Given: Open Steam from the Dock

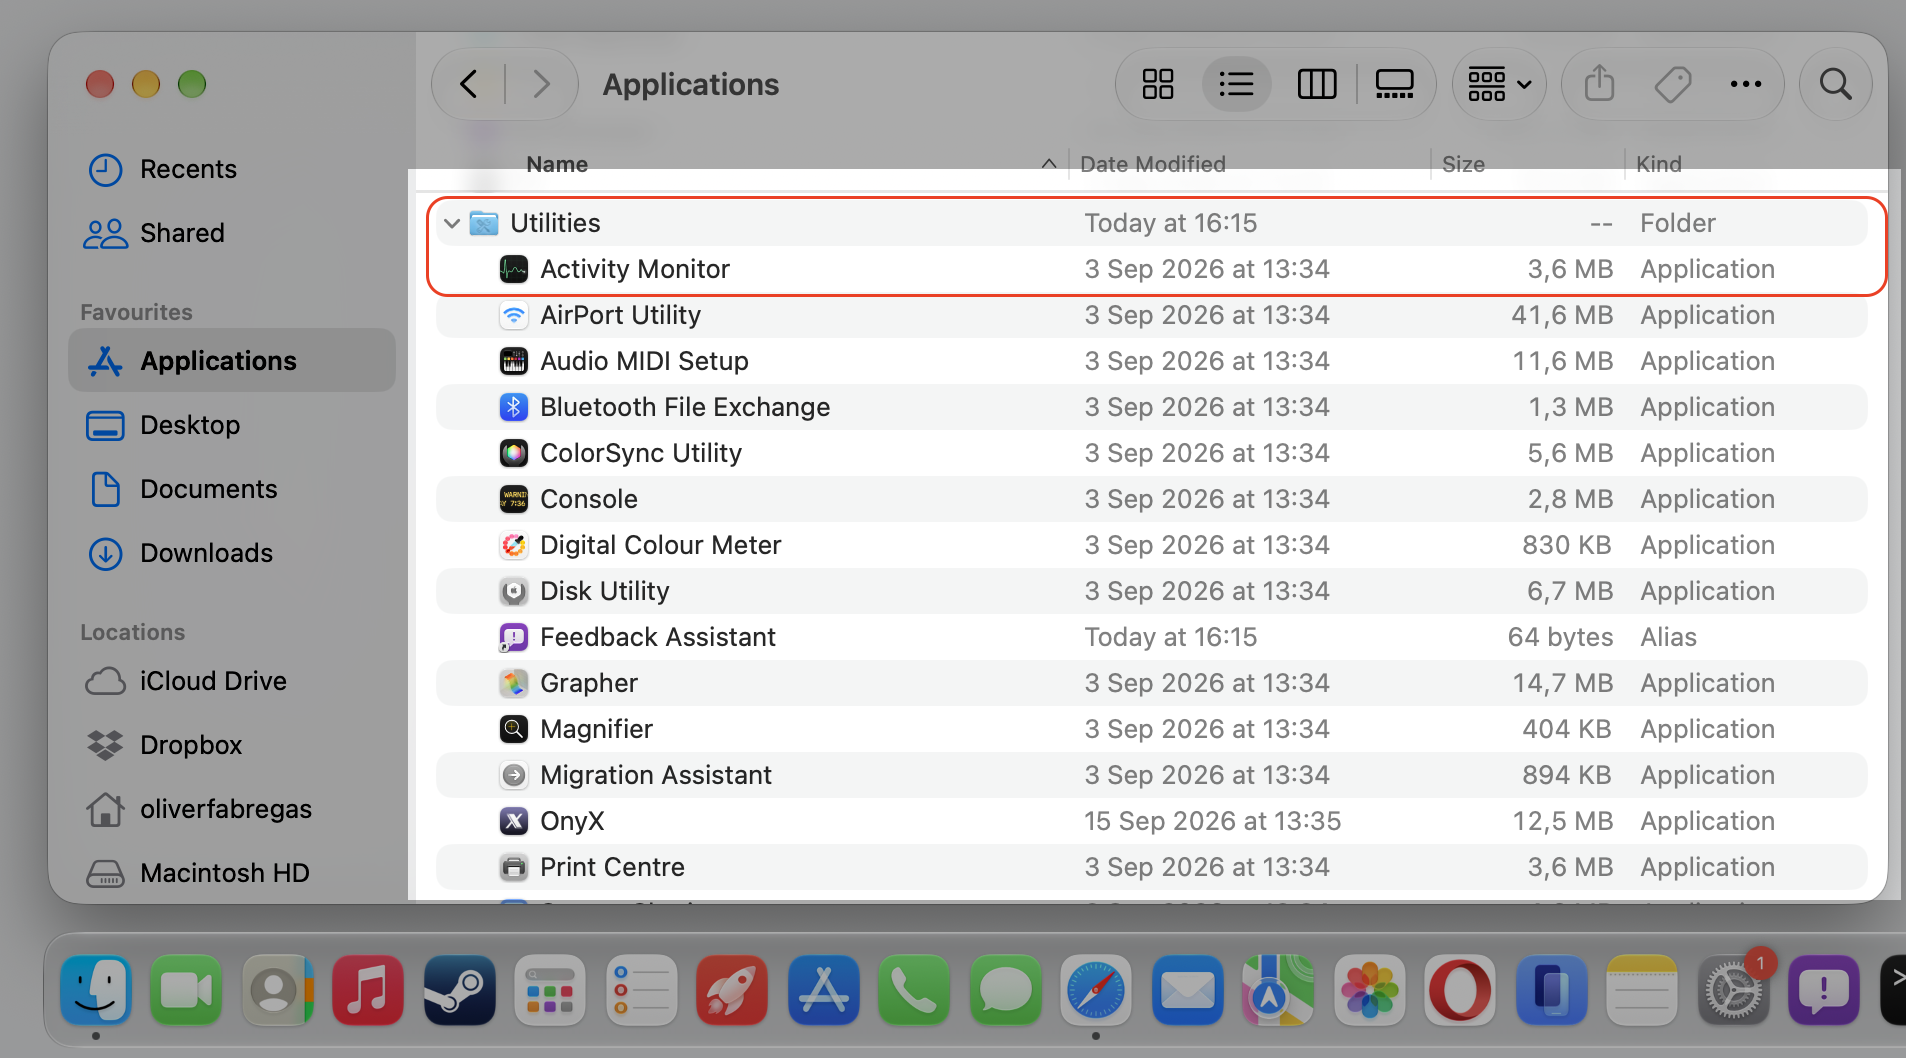Looking at the screenshot, I should (460, 991).
